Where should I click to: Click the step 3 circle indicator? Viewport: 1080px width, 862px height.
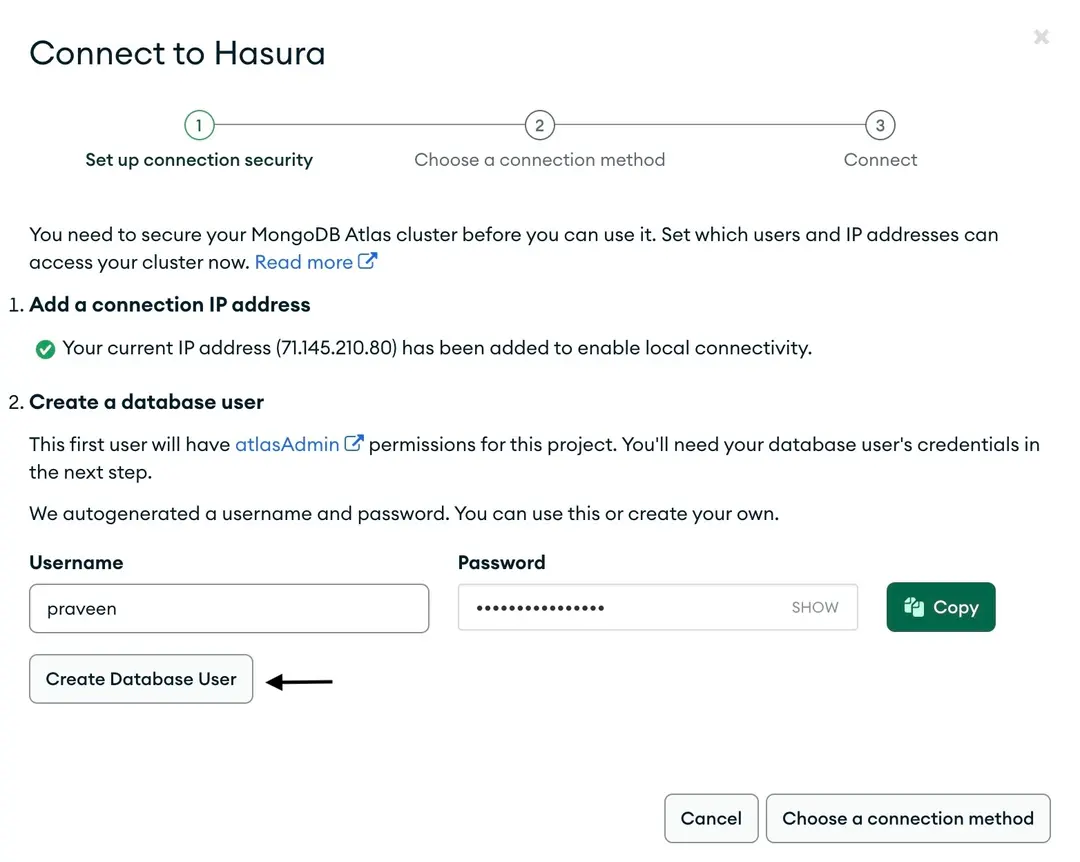[880, 125]
